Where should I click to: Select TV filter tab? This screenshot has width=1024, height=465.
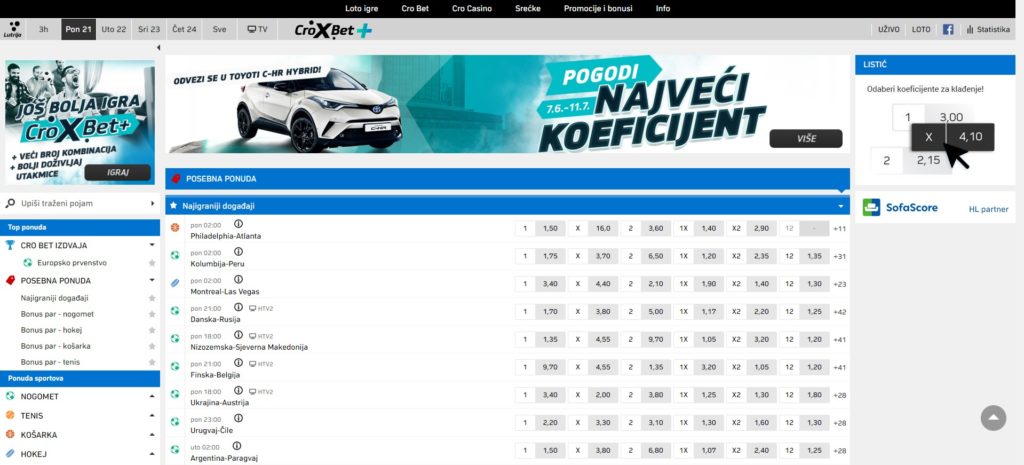(257, 29)
